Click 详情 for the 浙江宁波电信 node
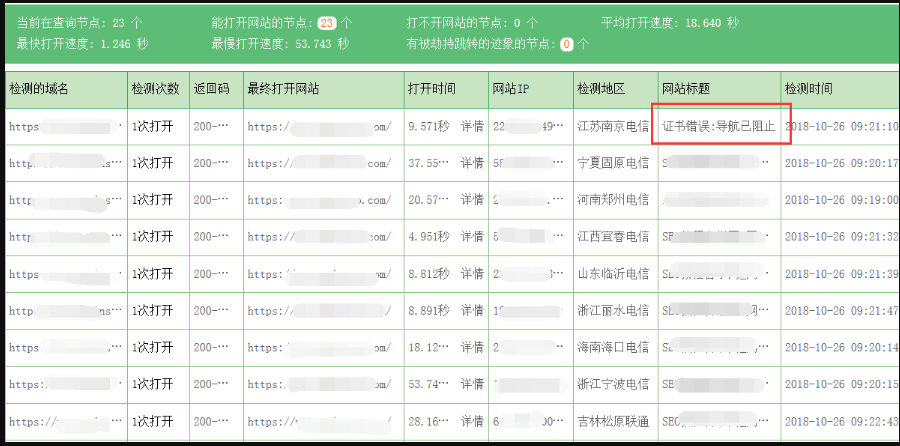This screenshot has height=446, width=900. click(471, 384)
